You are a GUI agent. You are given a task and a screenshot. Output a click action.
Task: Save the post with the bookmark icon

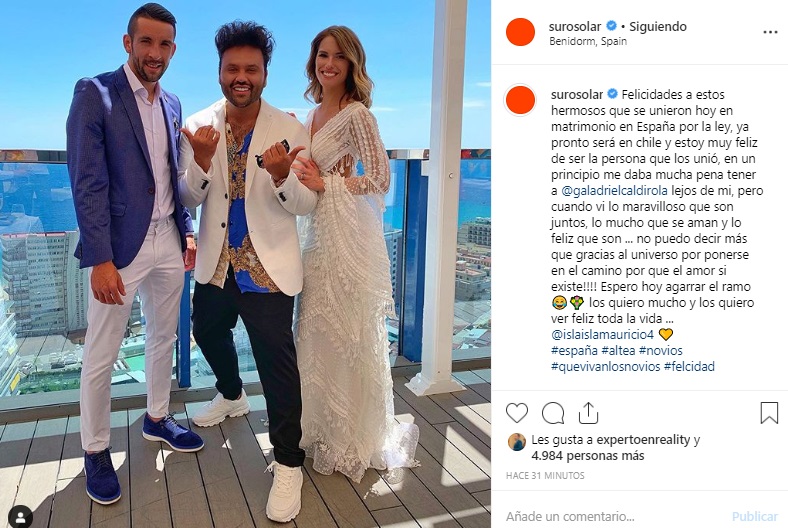click(769, 412)
